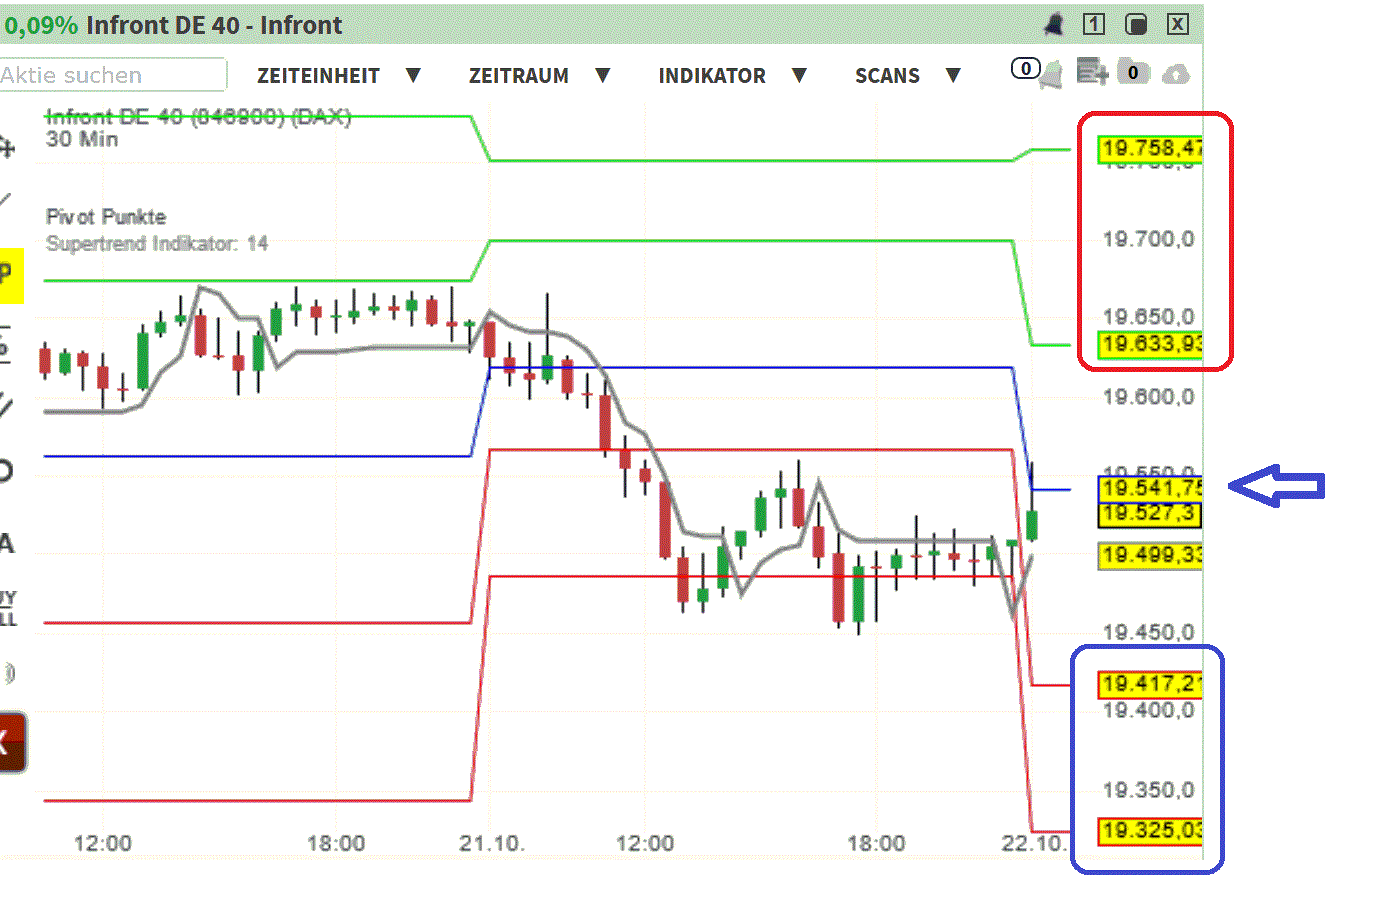1374x911 pixels.
Task: Open the SCANS menu
Action: pyautogui.click(x=887, y=76)
